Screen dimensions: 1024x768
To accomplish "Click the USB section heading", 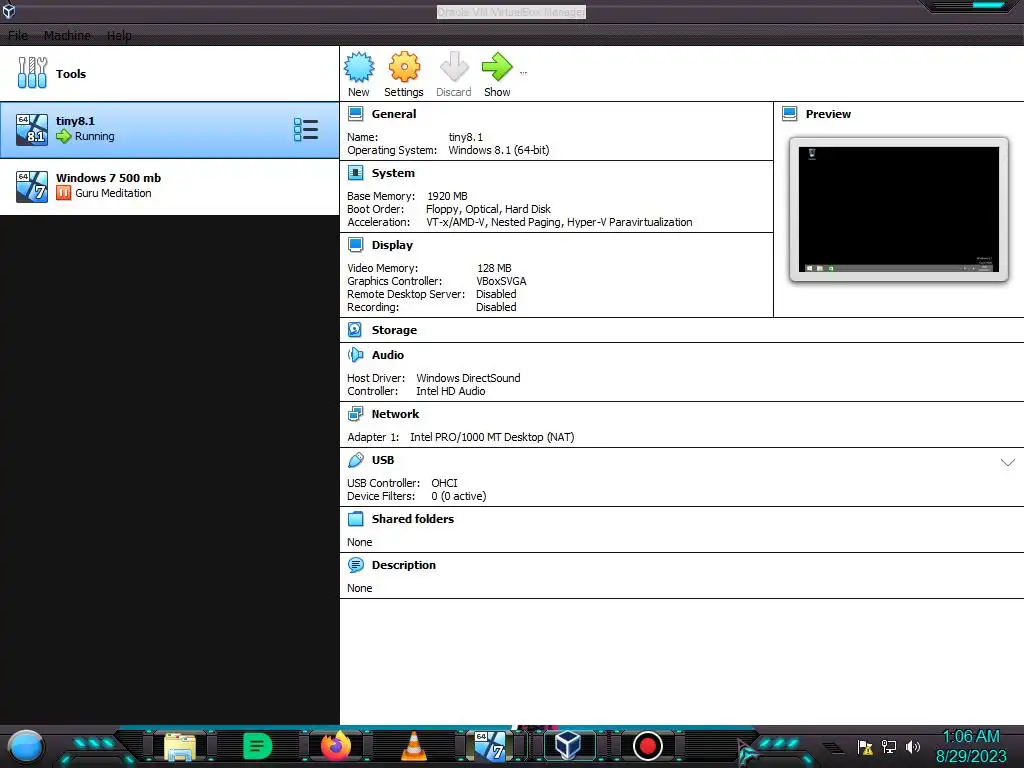I will click(x=383, y=460).
